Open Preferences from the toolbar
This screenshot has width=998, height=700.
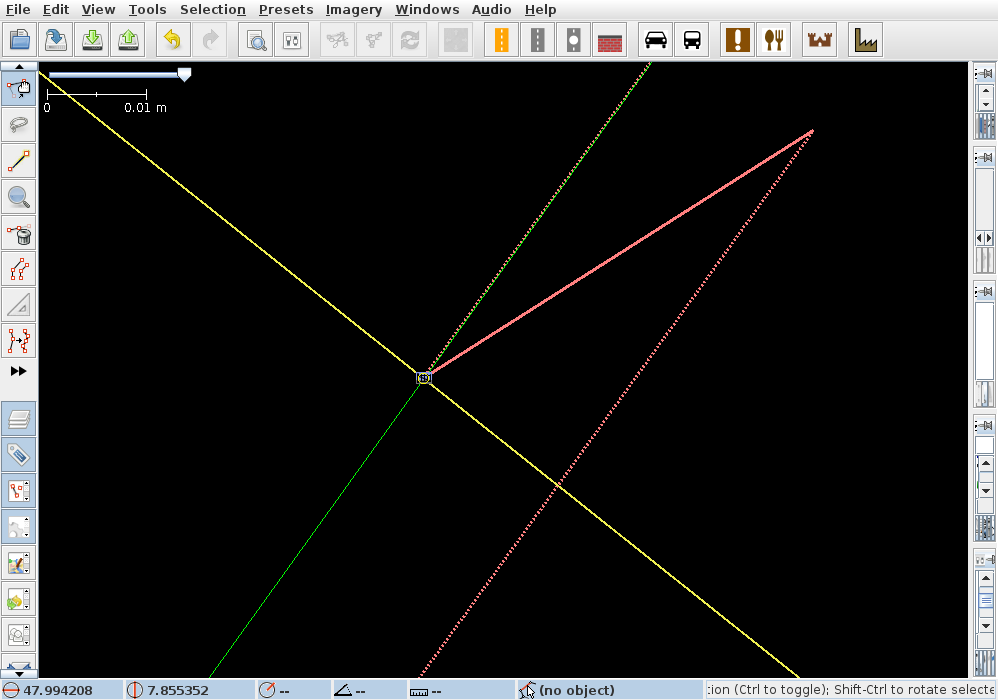(x=292, y=40)
